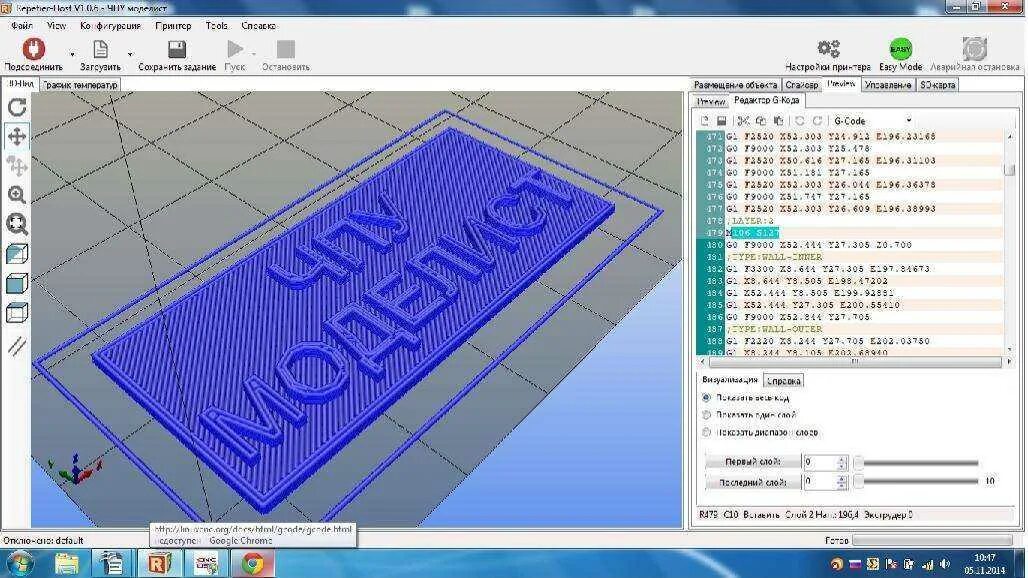Click the fit-to-view zoom icon
Viewport: 1028px width, 578px height.
coord(17,224)
